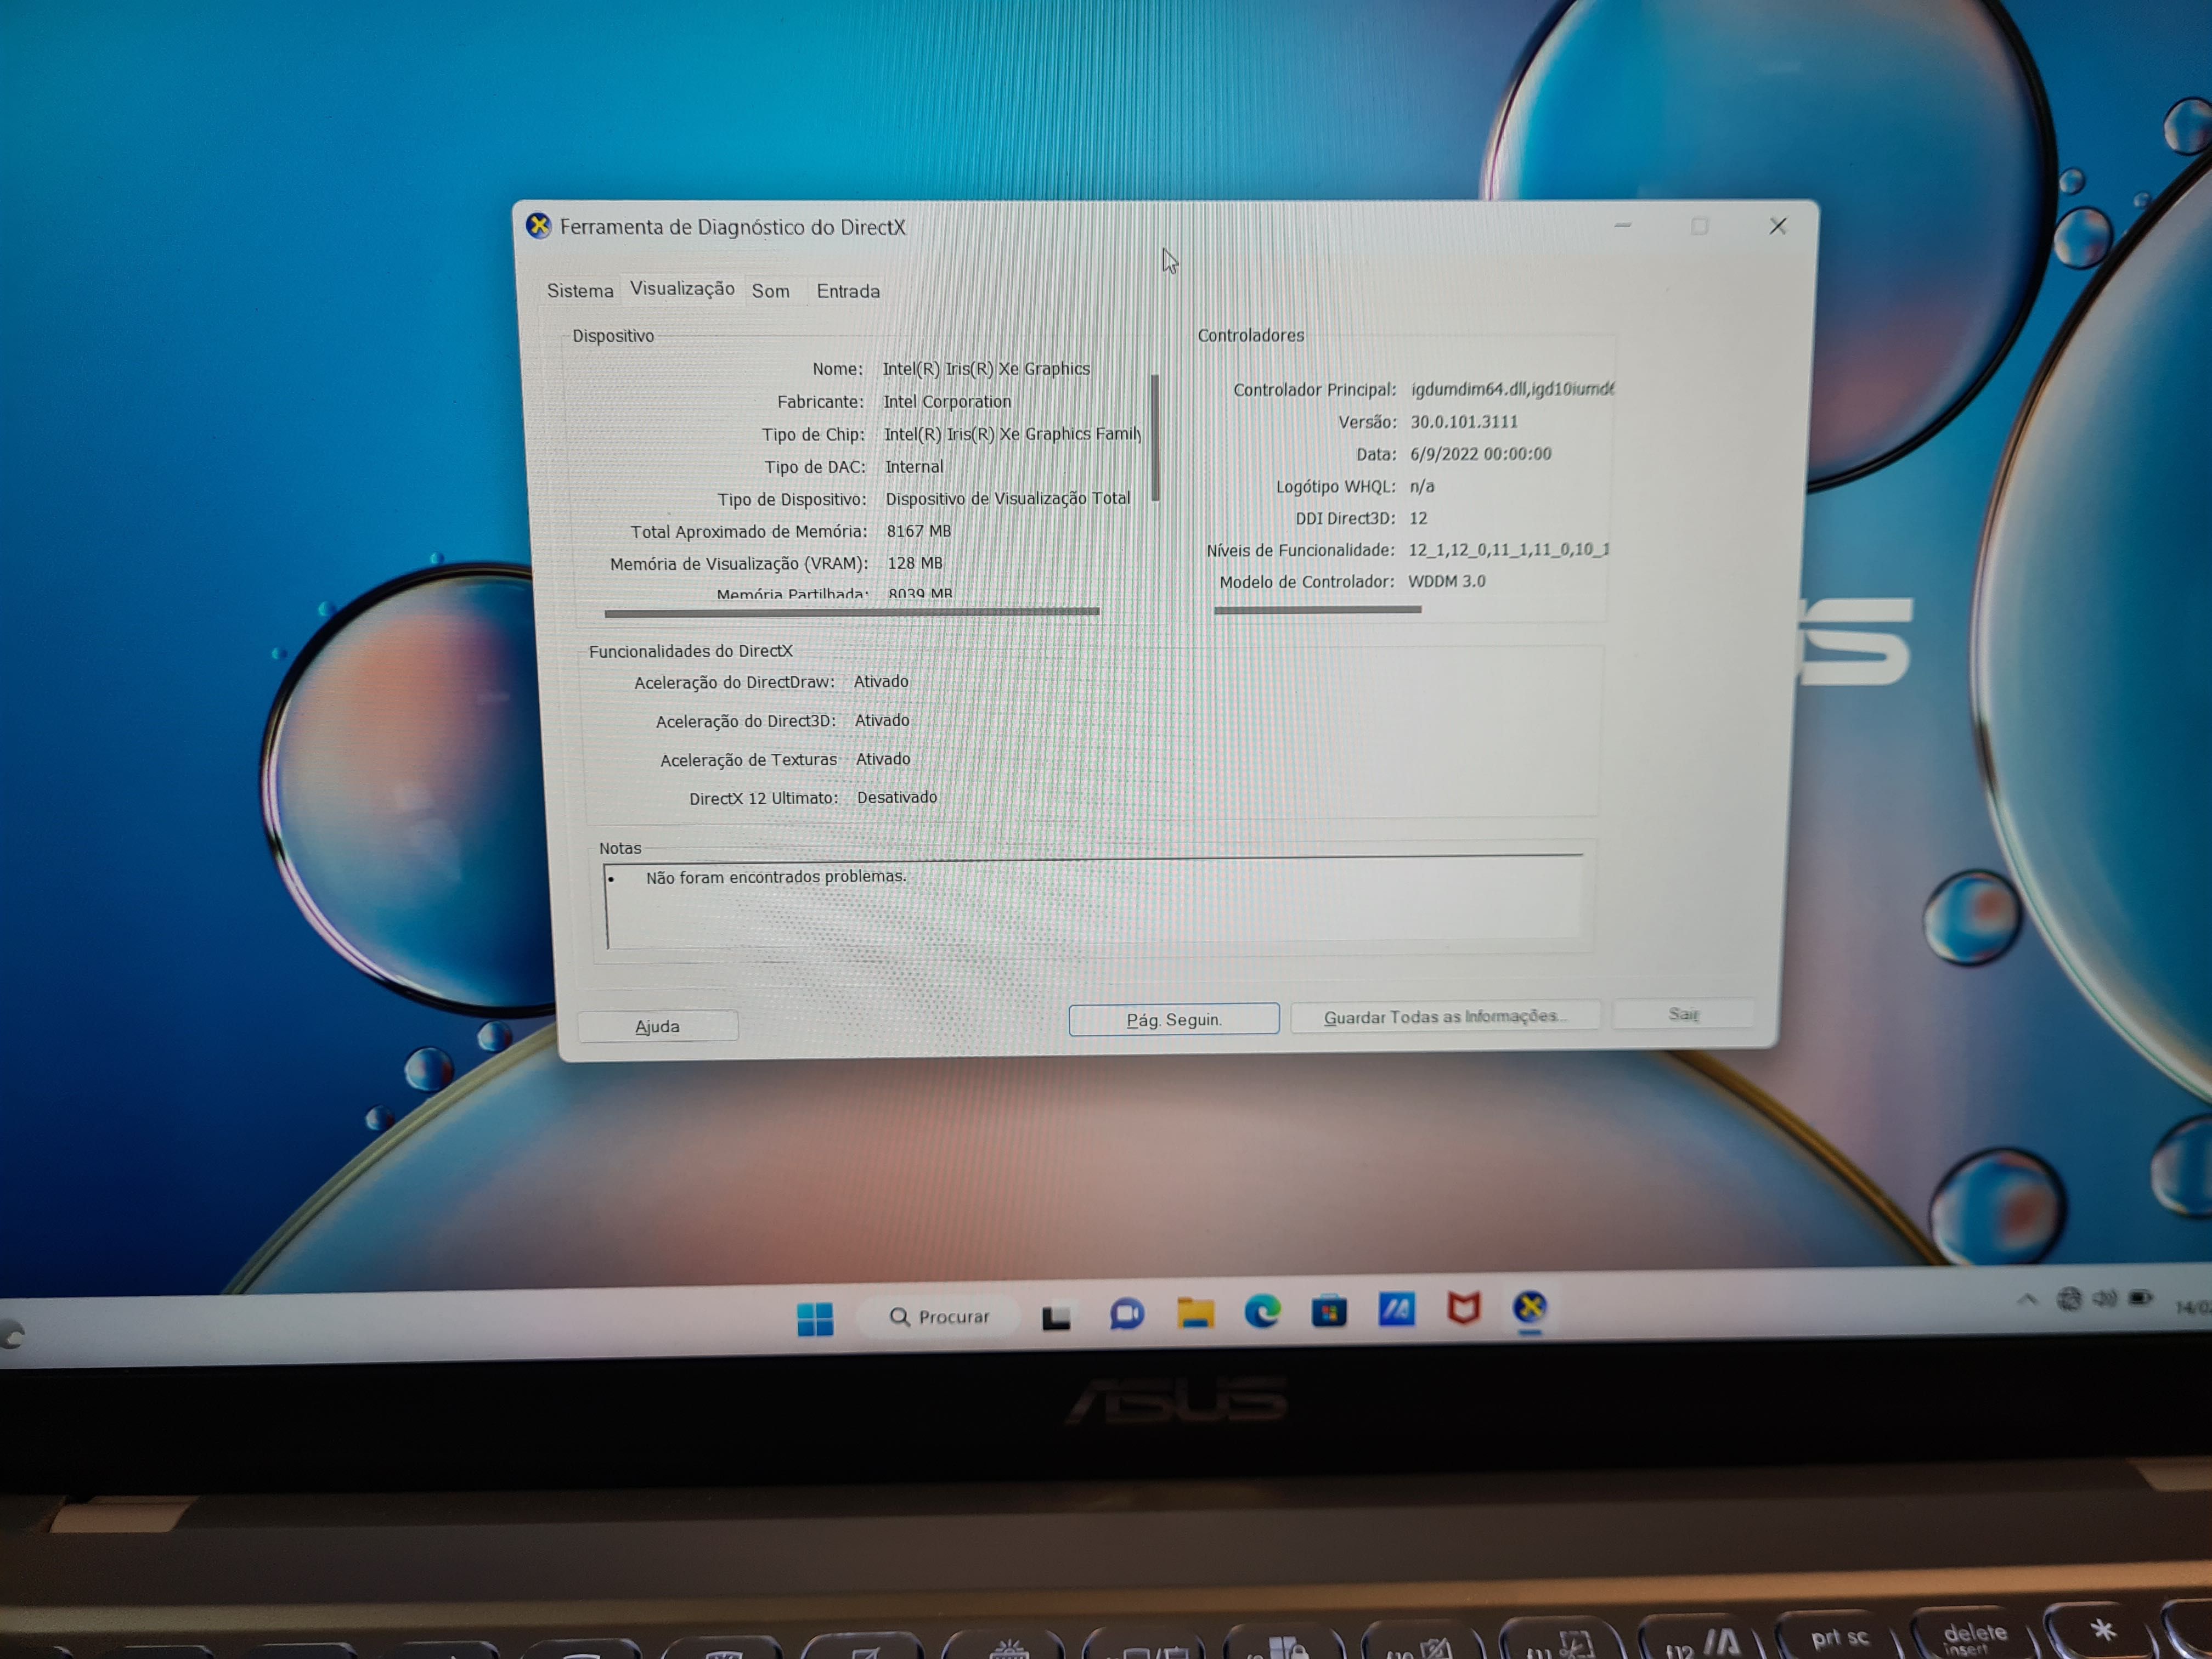
Task: Click the Ajuda button
Action: pos(657,1026)
